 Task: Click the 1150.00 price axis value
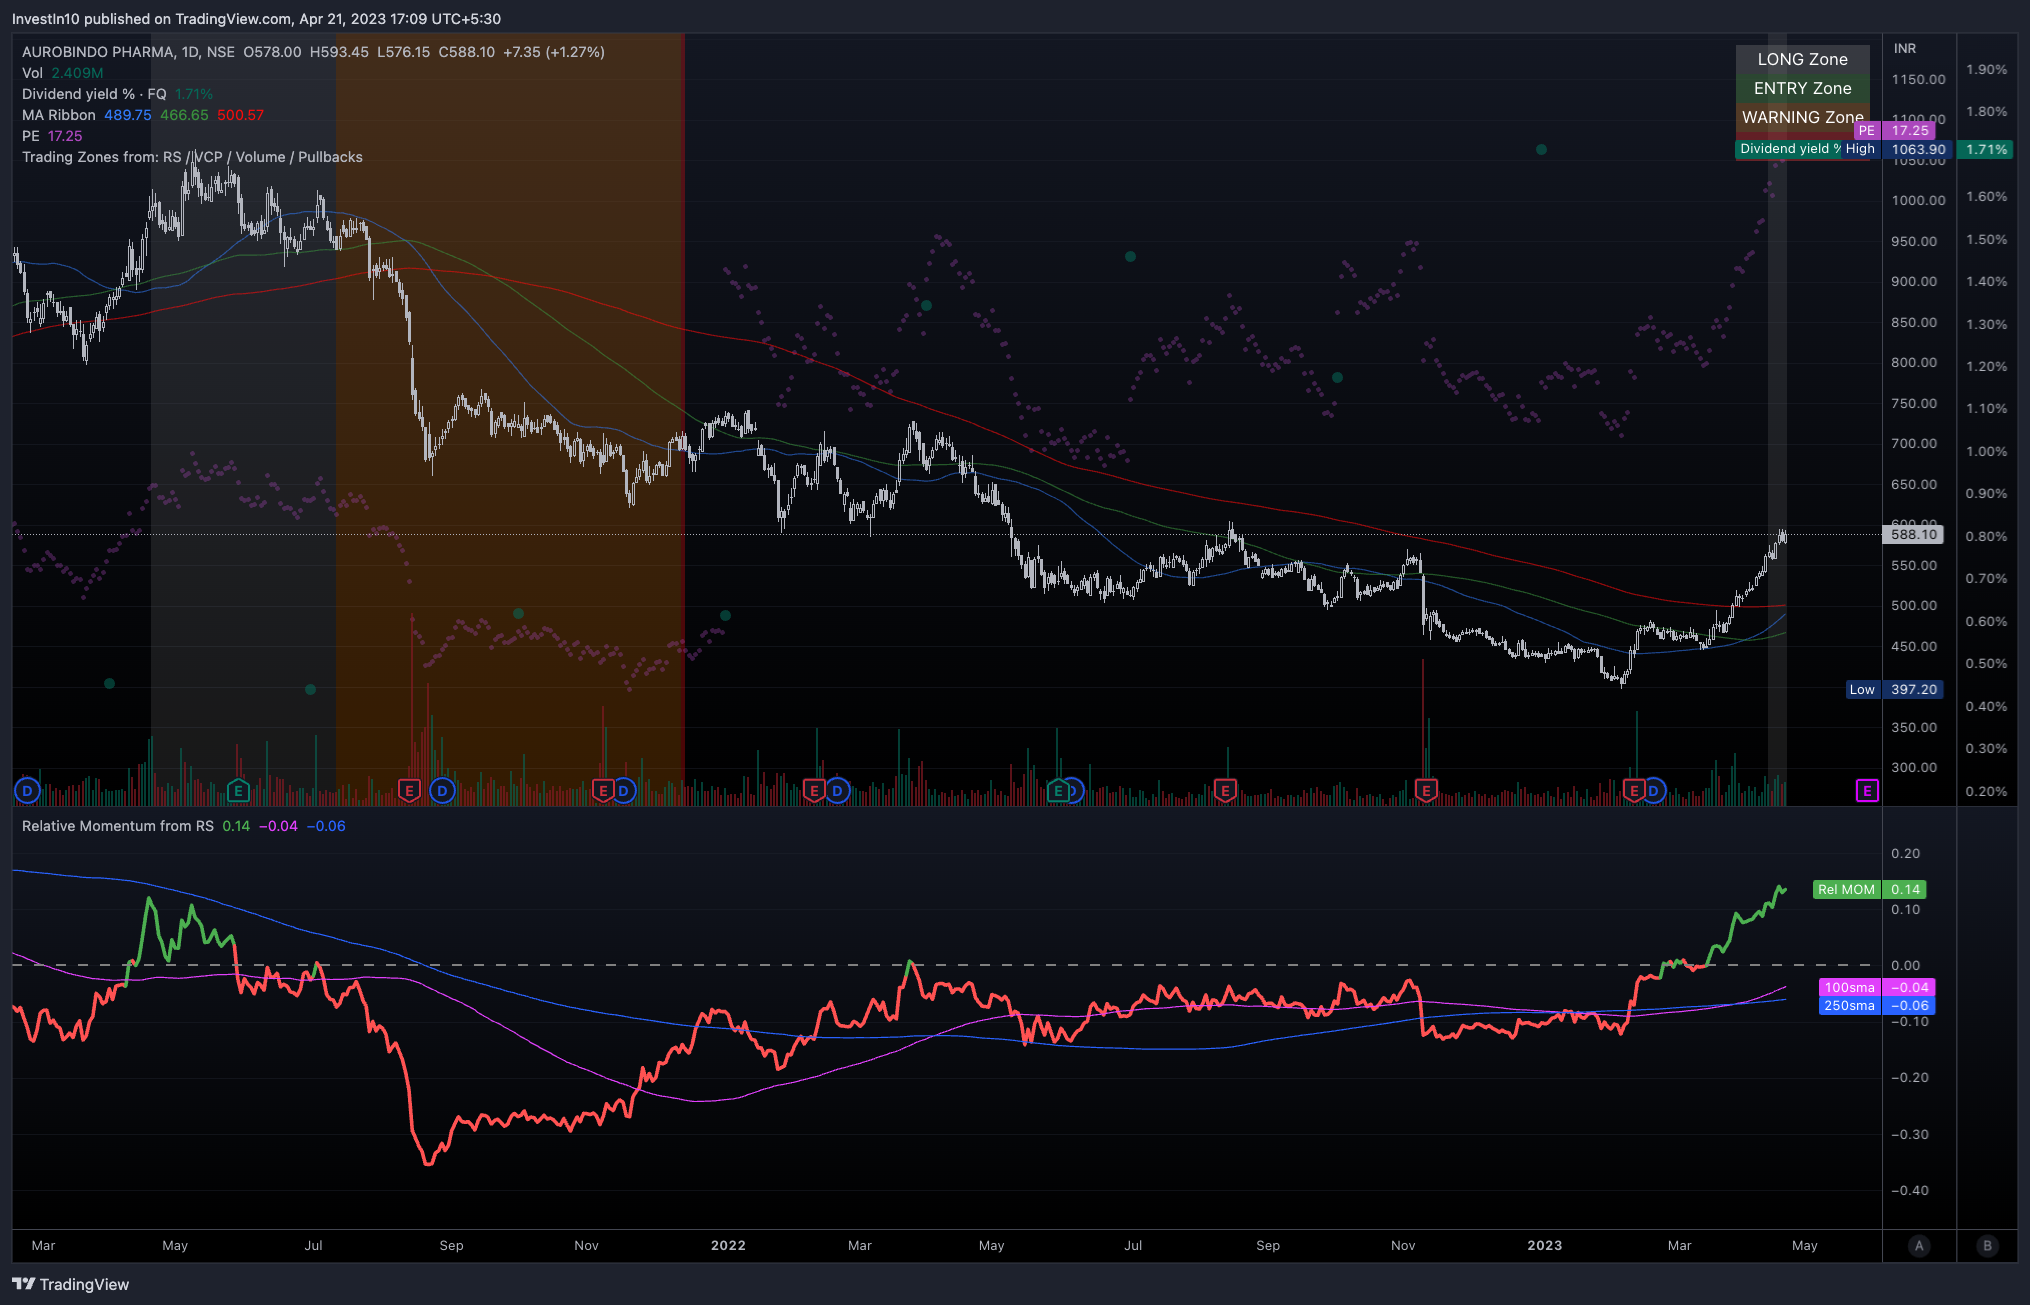pos(1918,79)
